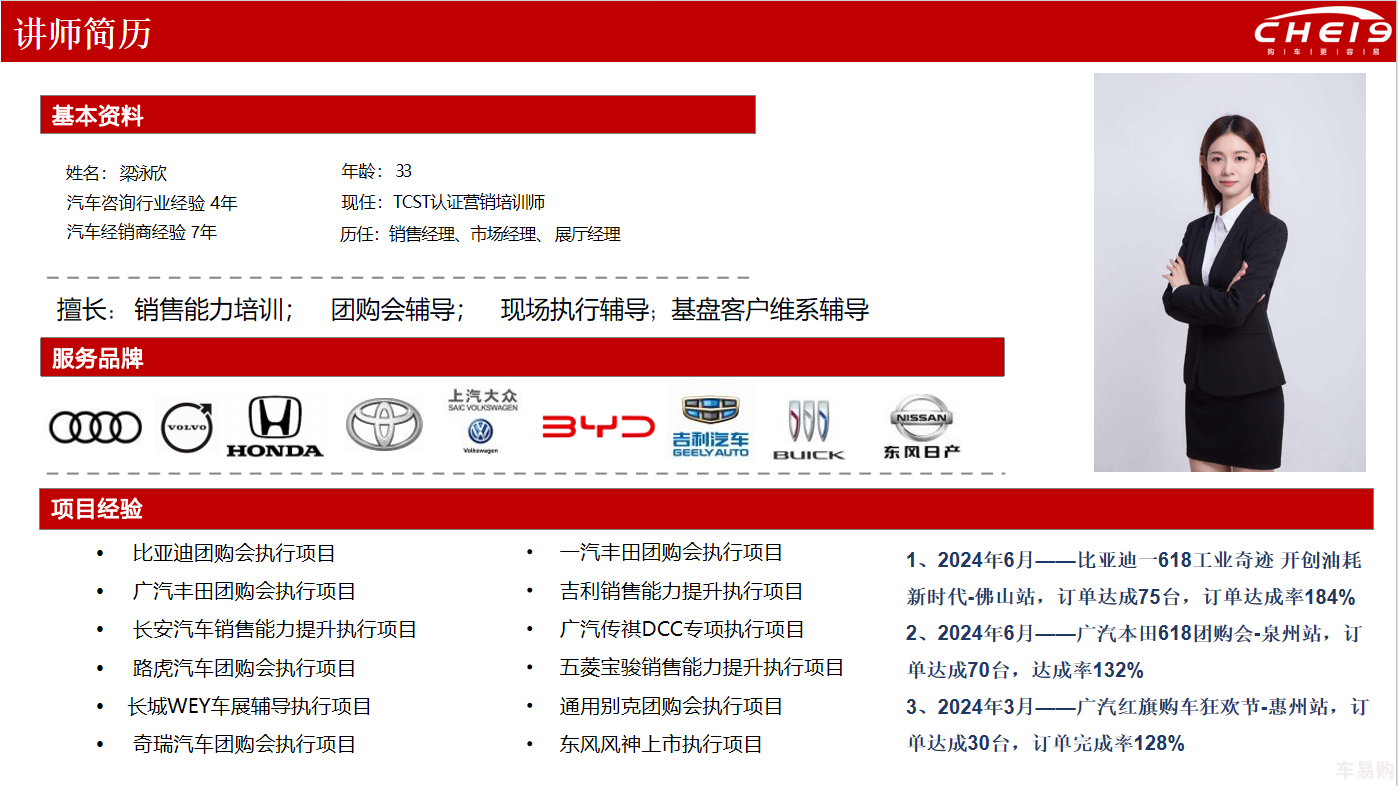The height and width of the screenshot is (786, 1398).
Task: Click the 服务品牌 section header
Action: (522, 357)
